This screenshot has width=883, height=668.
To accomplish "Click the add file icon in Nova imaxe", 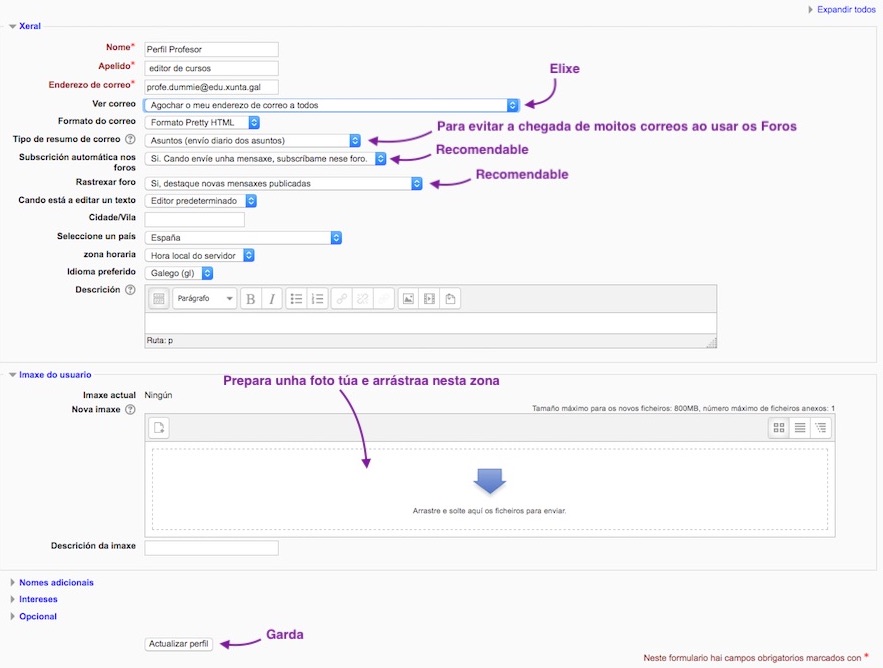I will tap(159, 428).
